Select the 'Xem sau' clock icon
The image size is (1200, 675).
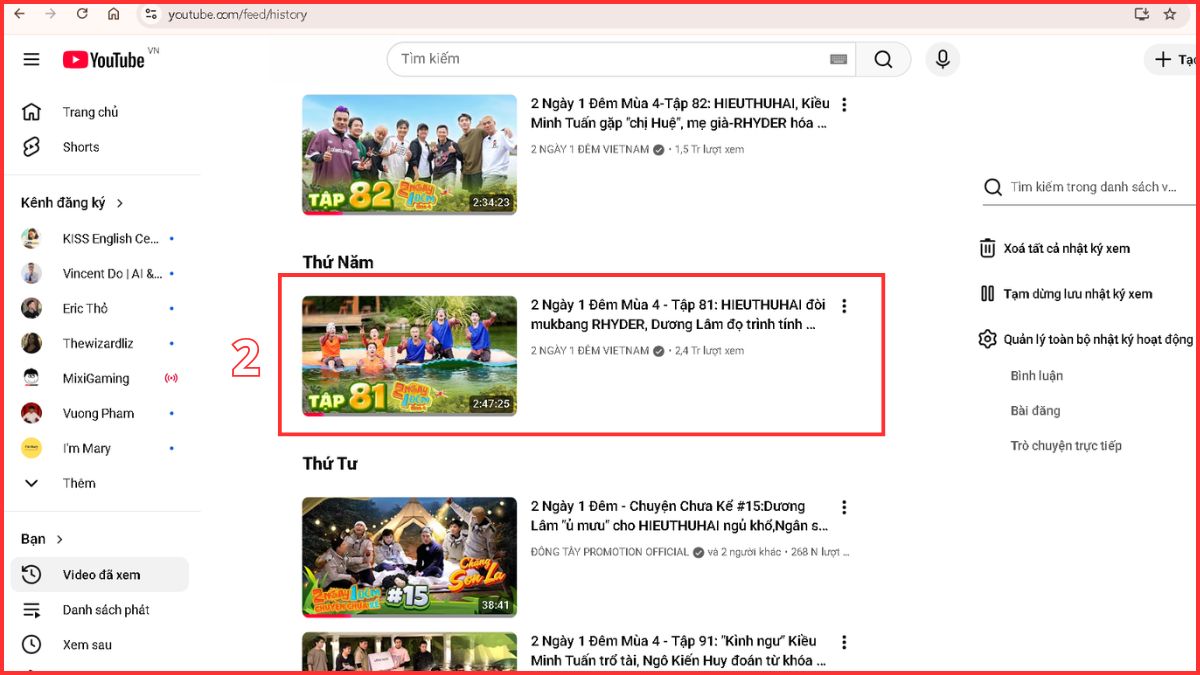(x=30, y=644)
